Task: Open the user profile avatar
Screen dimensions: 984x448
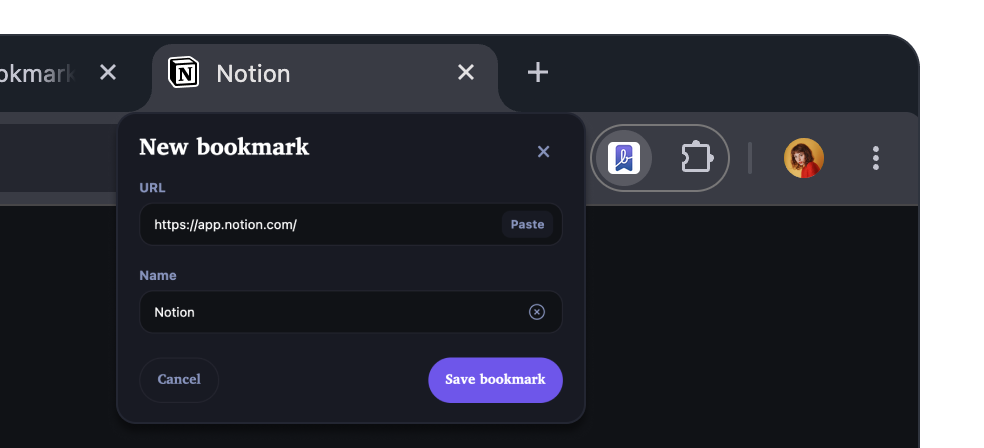Action: [803, 158]
